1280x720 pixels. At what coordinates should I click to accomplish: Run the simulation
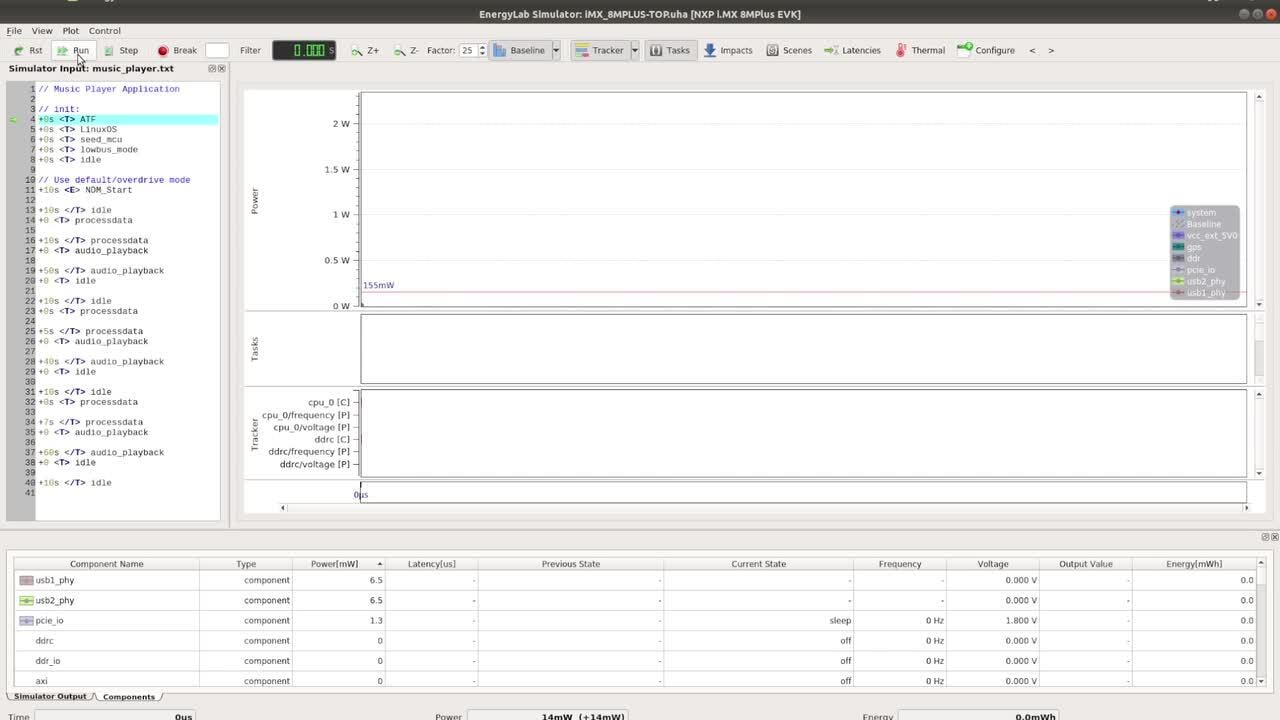point(73,50)
